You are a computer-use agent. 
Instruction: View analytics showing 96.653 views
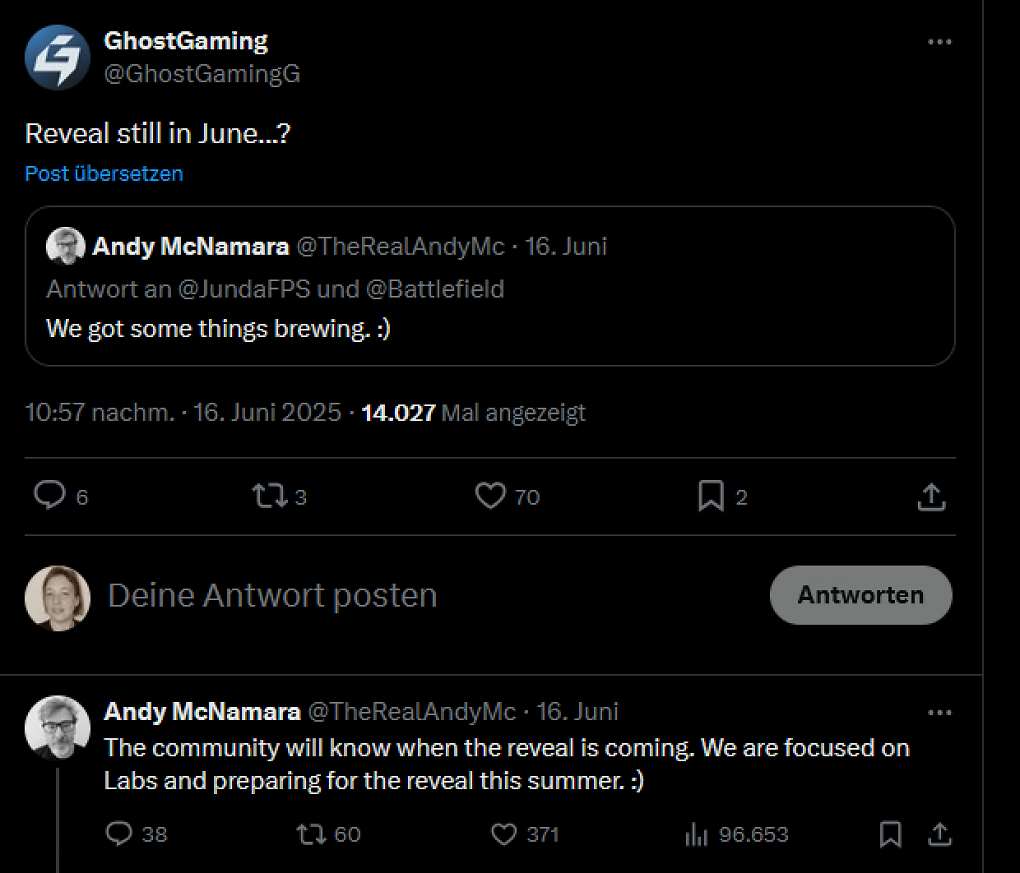(x=736, y=834)
